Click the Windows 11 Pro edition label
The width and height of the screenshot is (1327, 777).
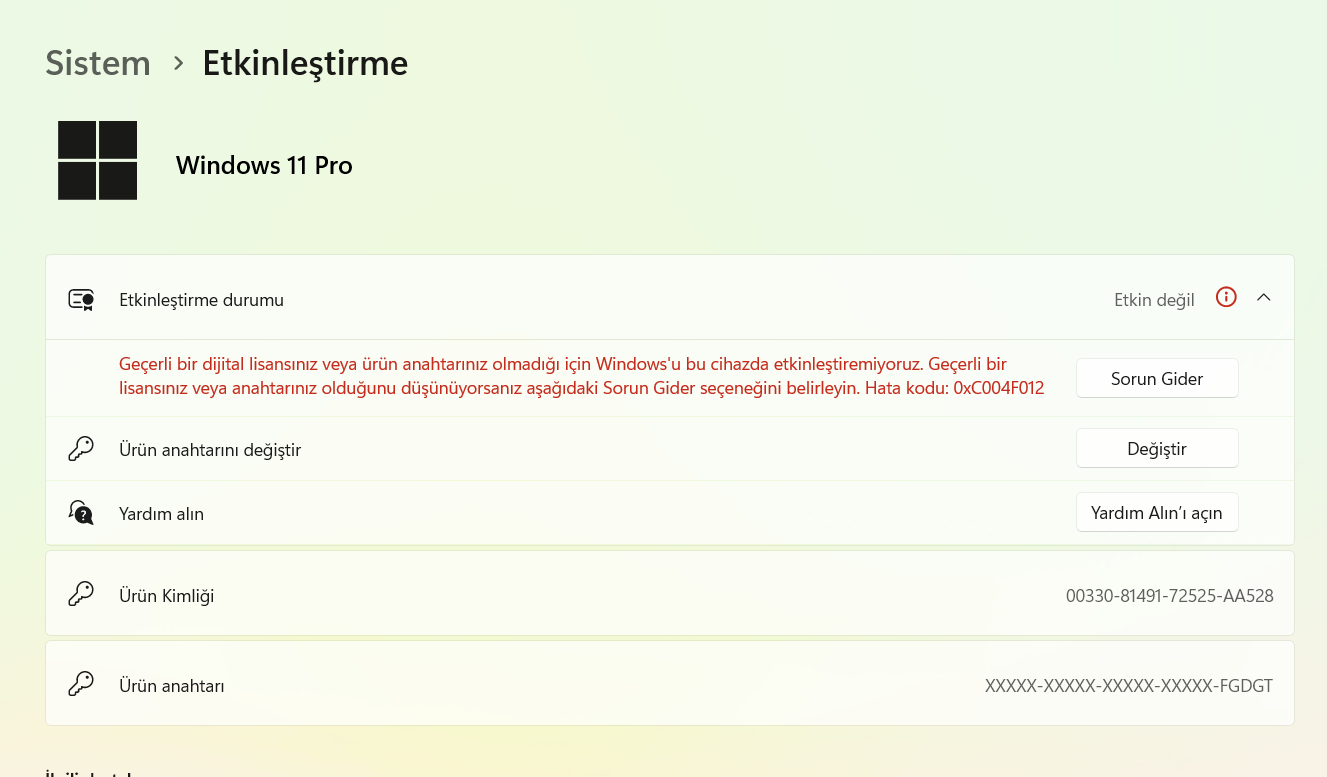[264, 165]
